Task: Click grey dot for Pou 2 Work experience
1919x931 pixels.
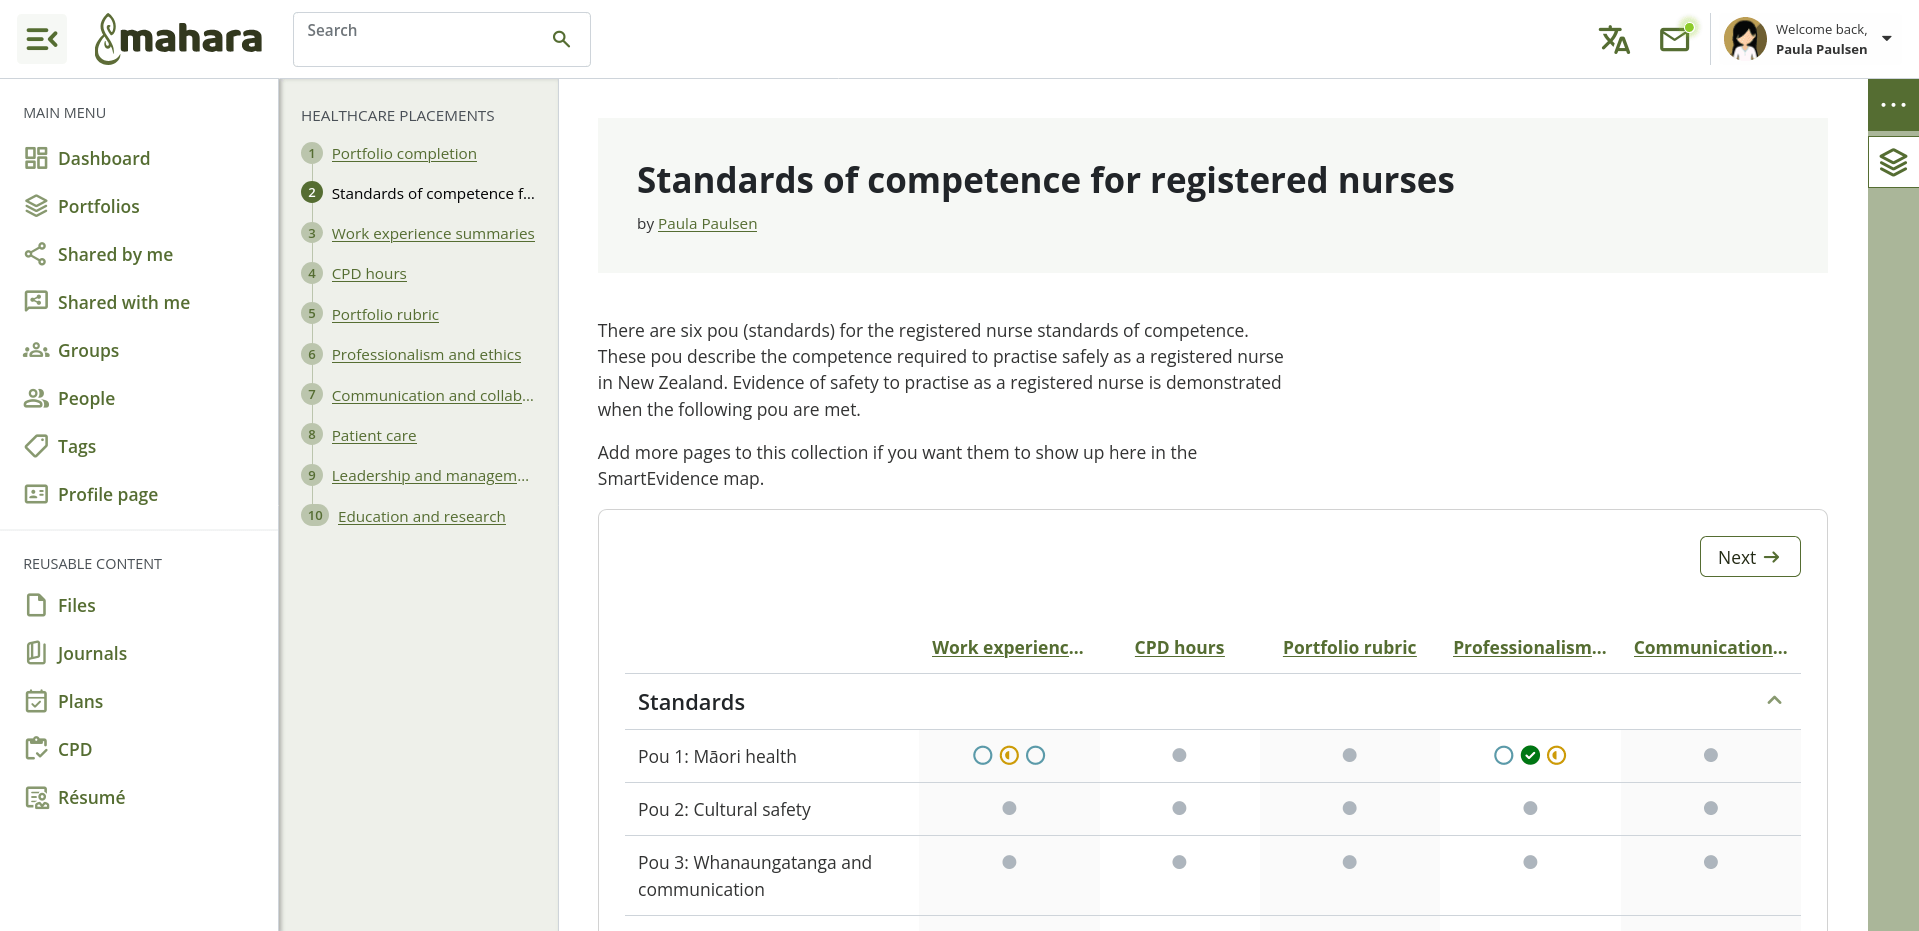Action: pyautogui.click(x=1009, y=808)
